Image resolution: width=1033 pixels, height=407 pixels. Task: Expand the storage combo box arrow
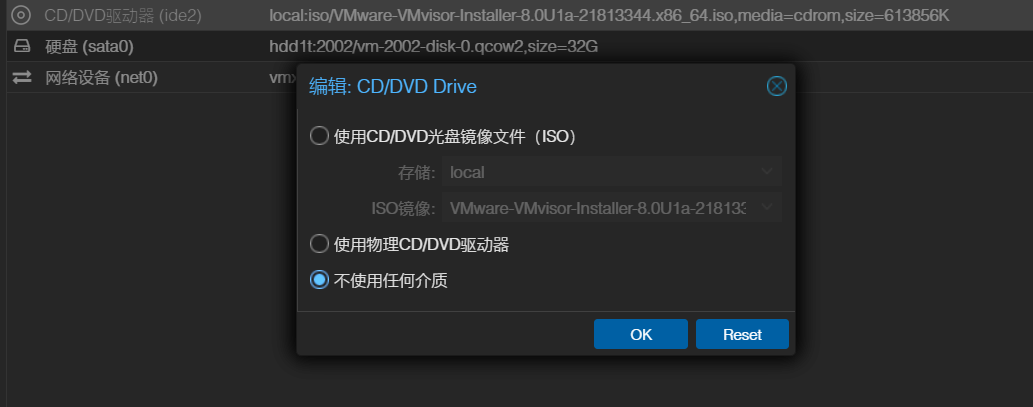tap(767, 172)
